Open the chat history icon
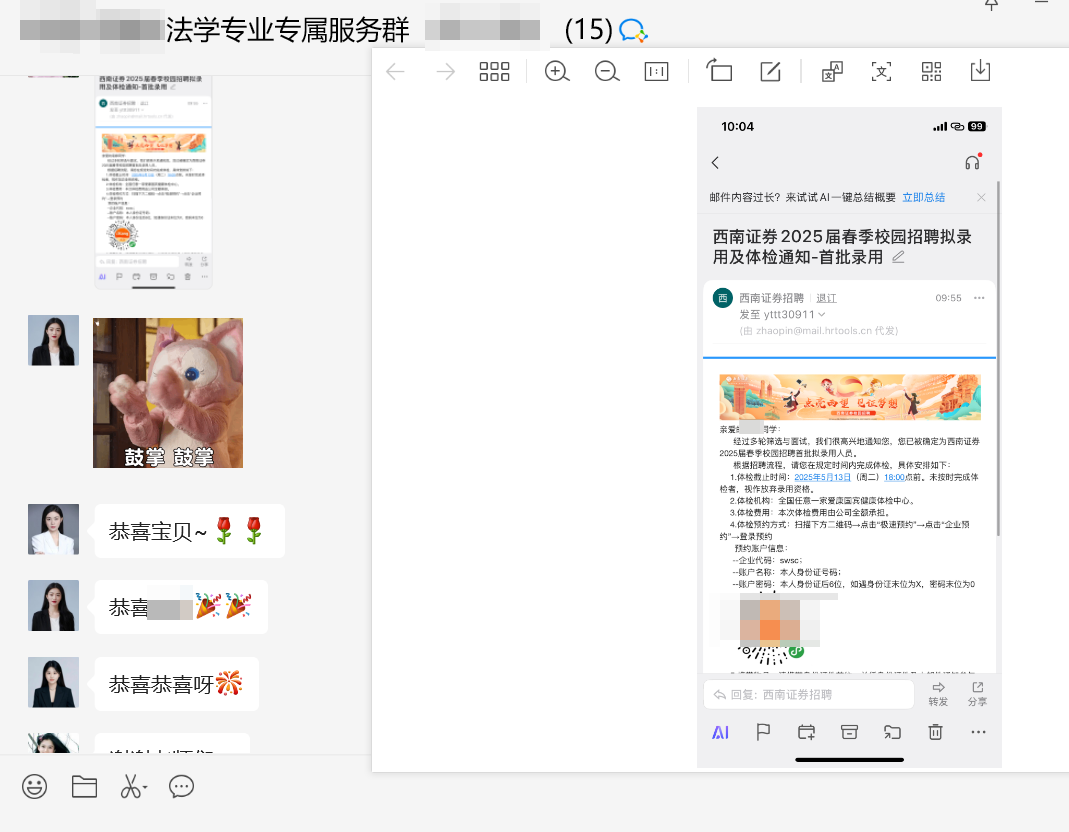This screenshot has width=1069, height=832. pyautogui.click(x=181, y=787)
